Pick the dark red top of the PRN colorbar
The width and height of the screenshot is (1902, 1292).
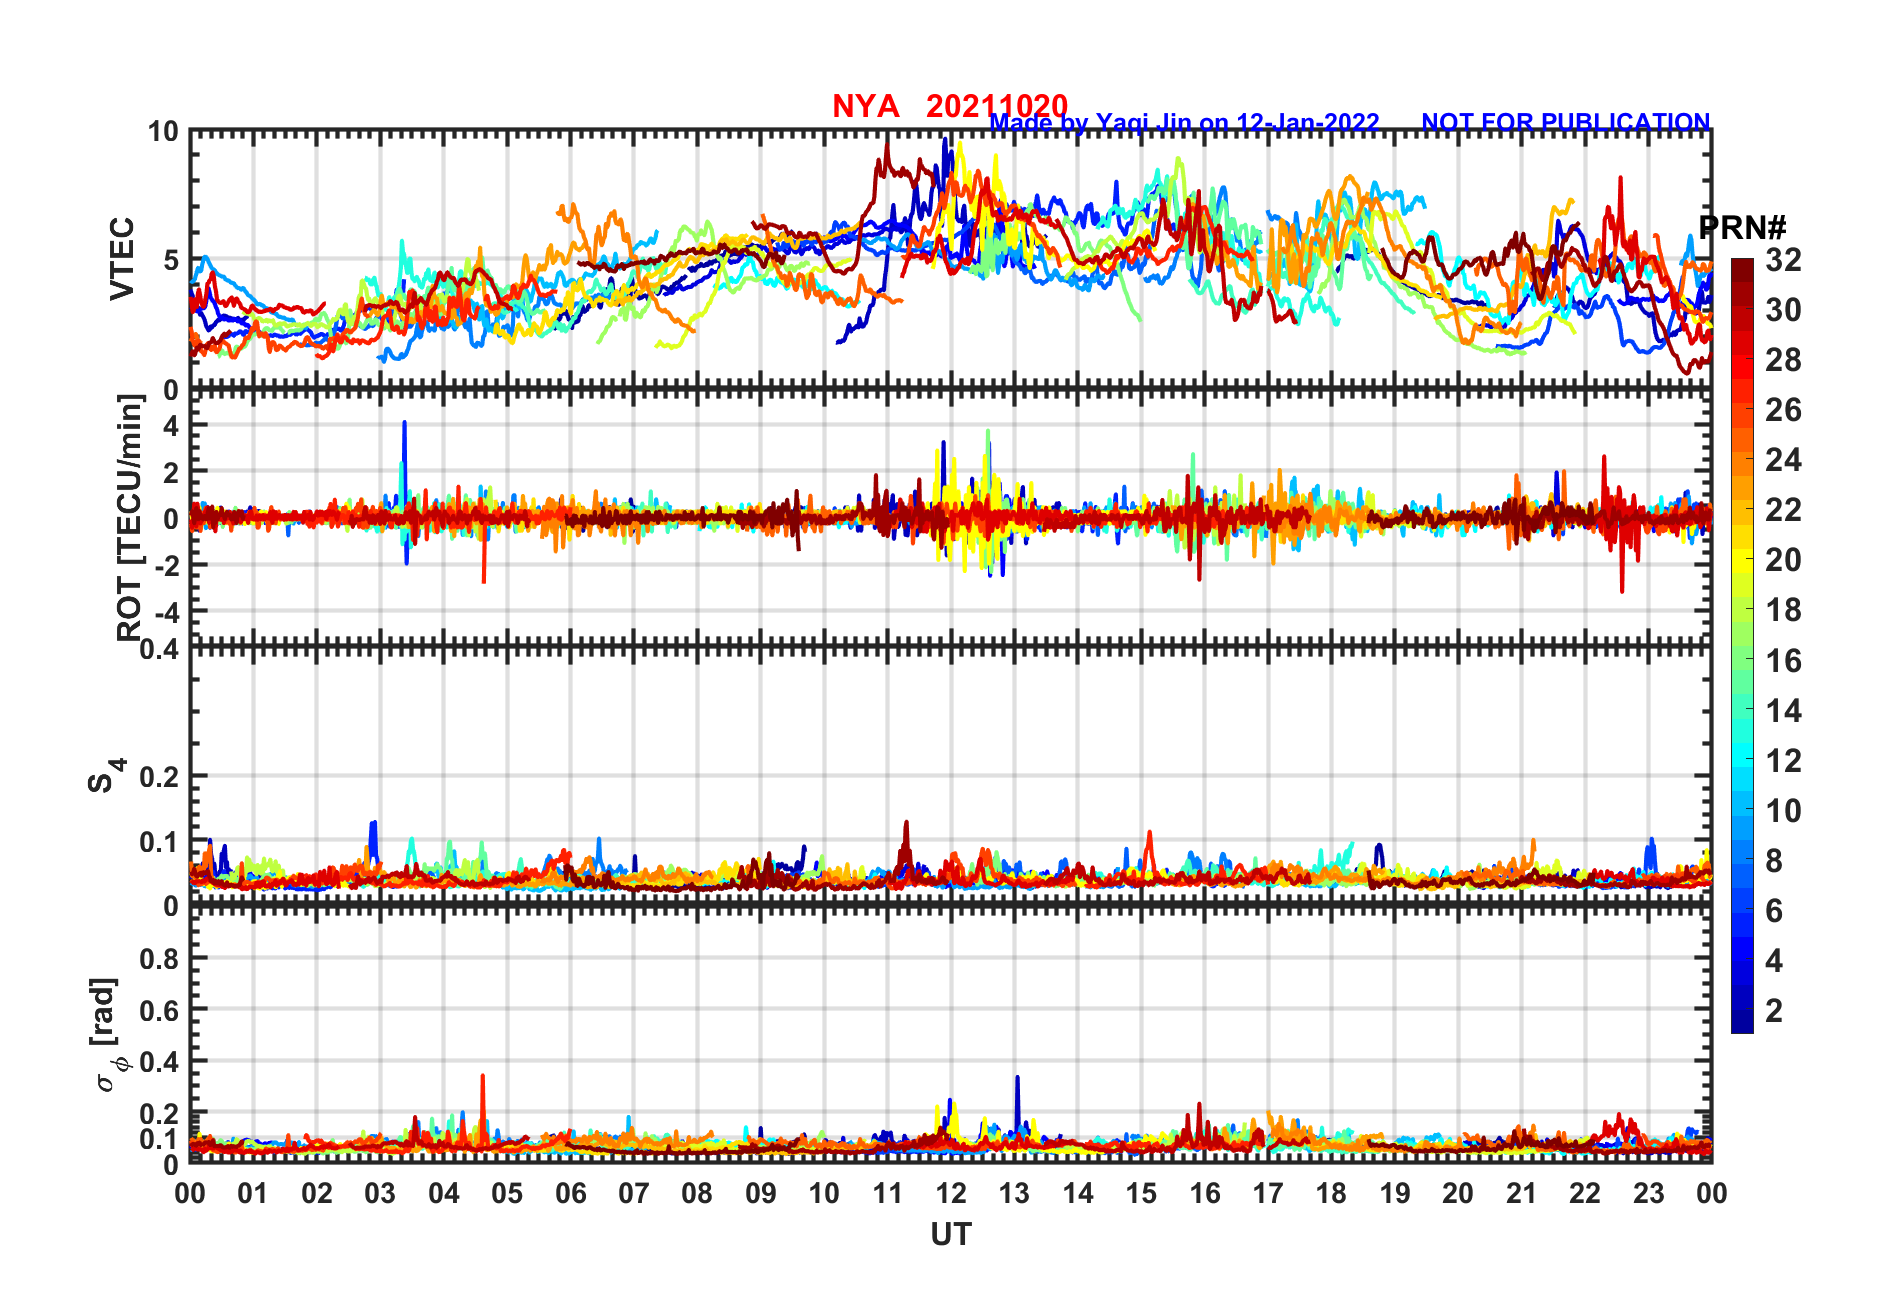tap(1742, 268)
